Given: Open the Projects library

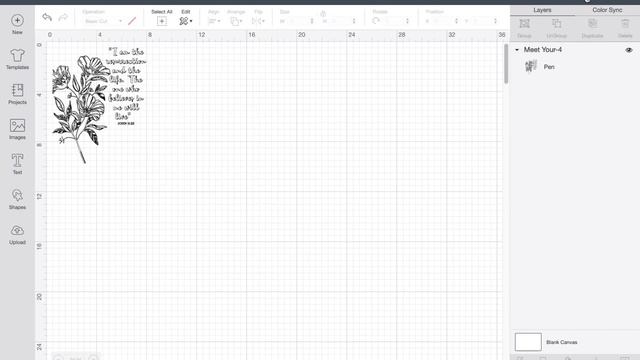Looking at the screenshot, I should 17,94.
